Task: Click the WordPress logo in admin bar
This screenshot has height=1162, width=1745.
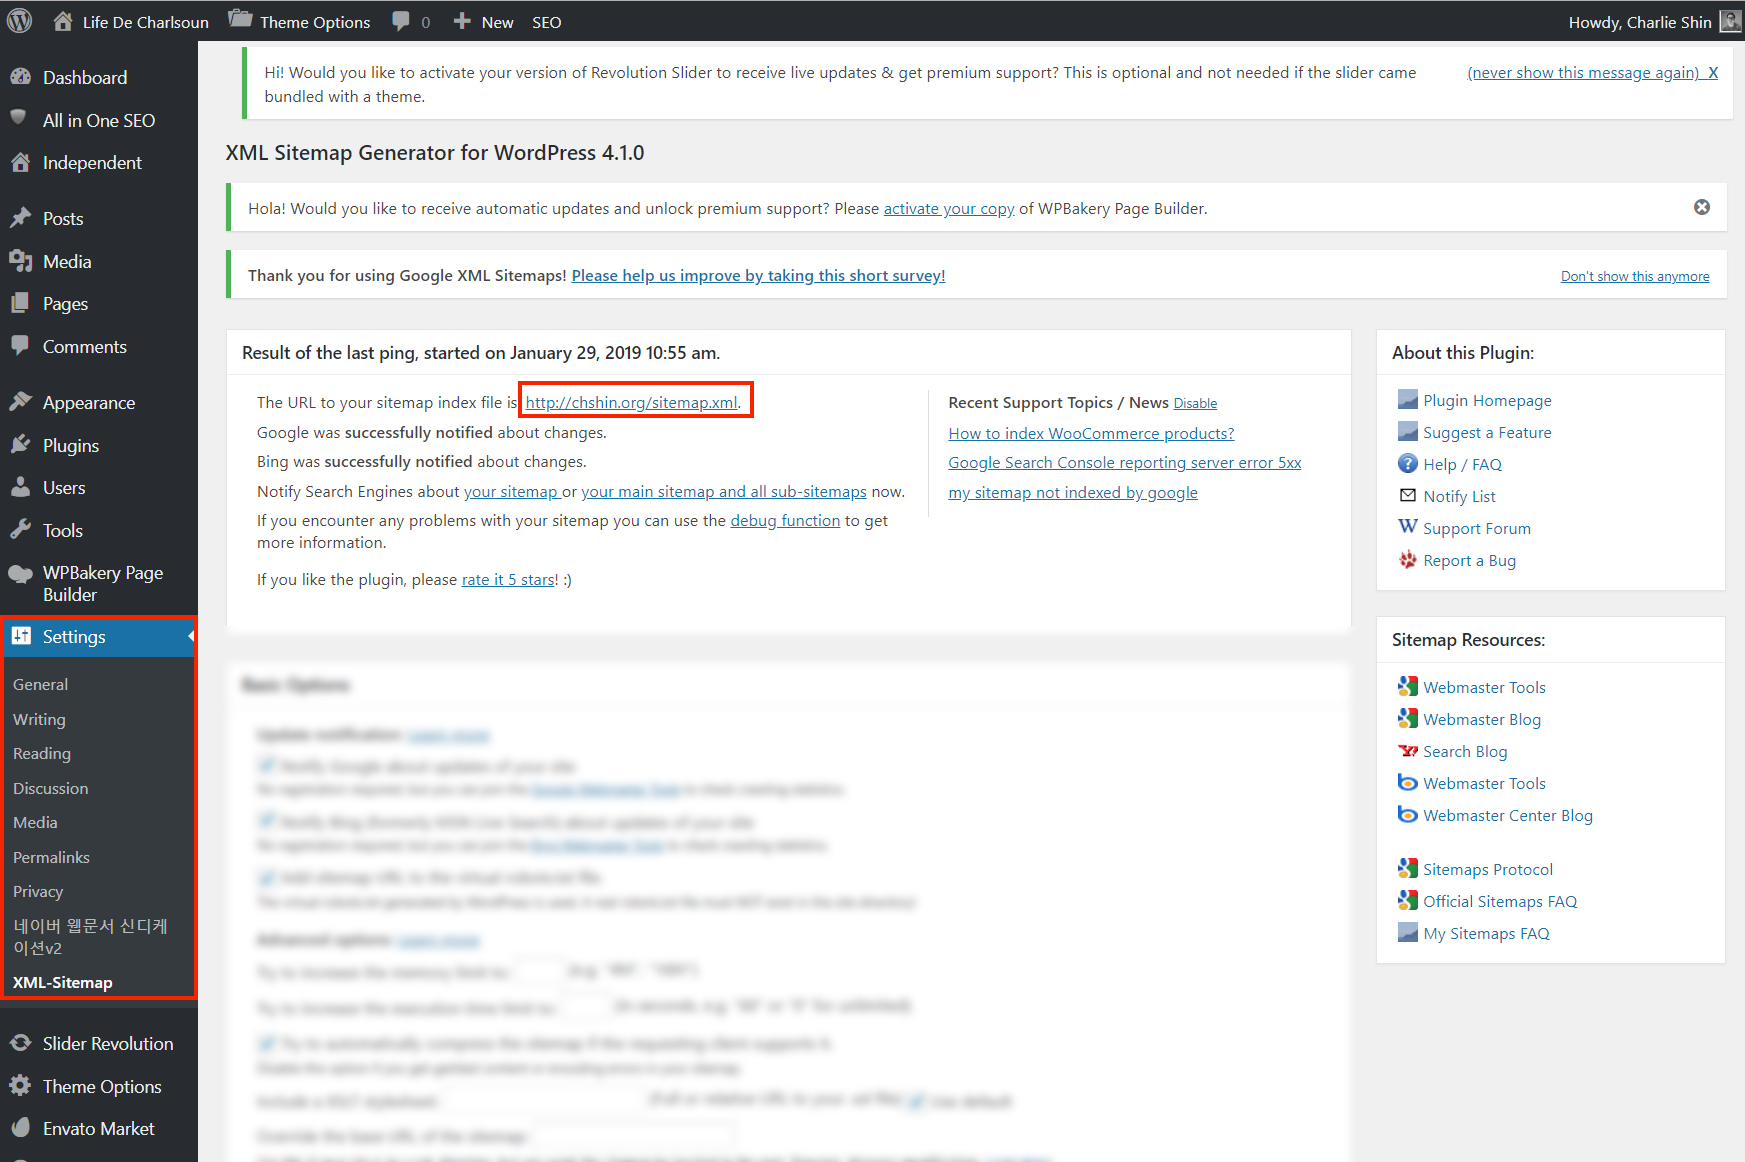Action: point(20,21)
